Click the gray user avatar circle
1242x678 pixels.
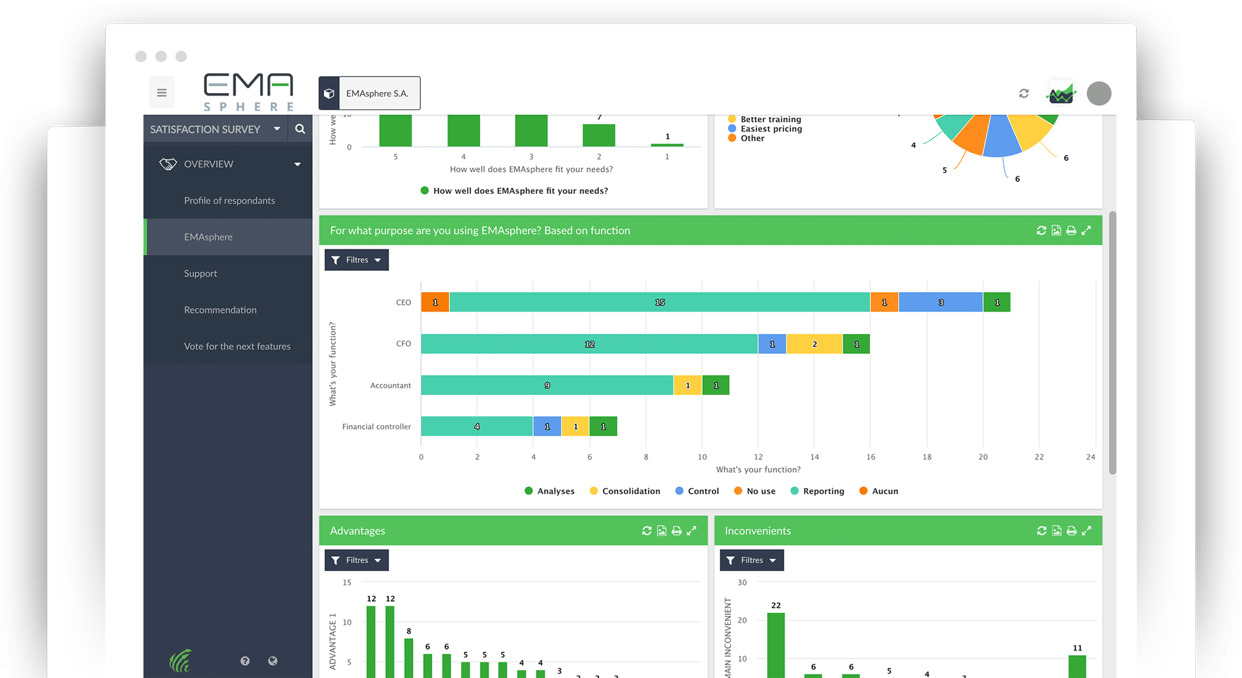(1099, 93)
